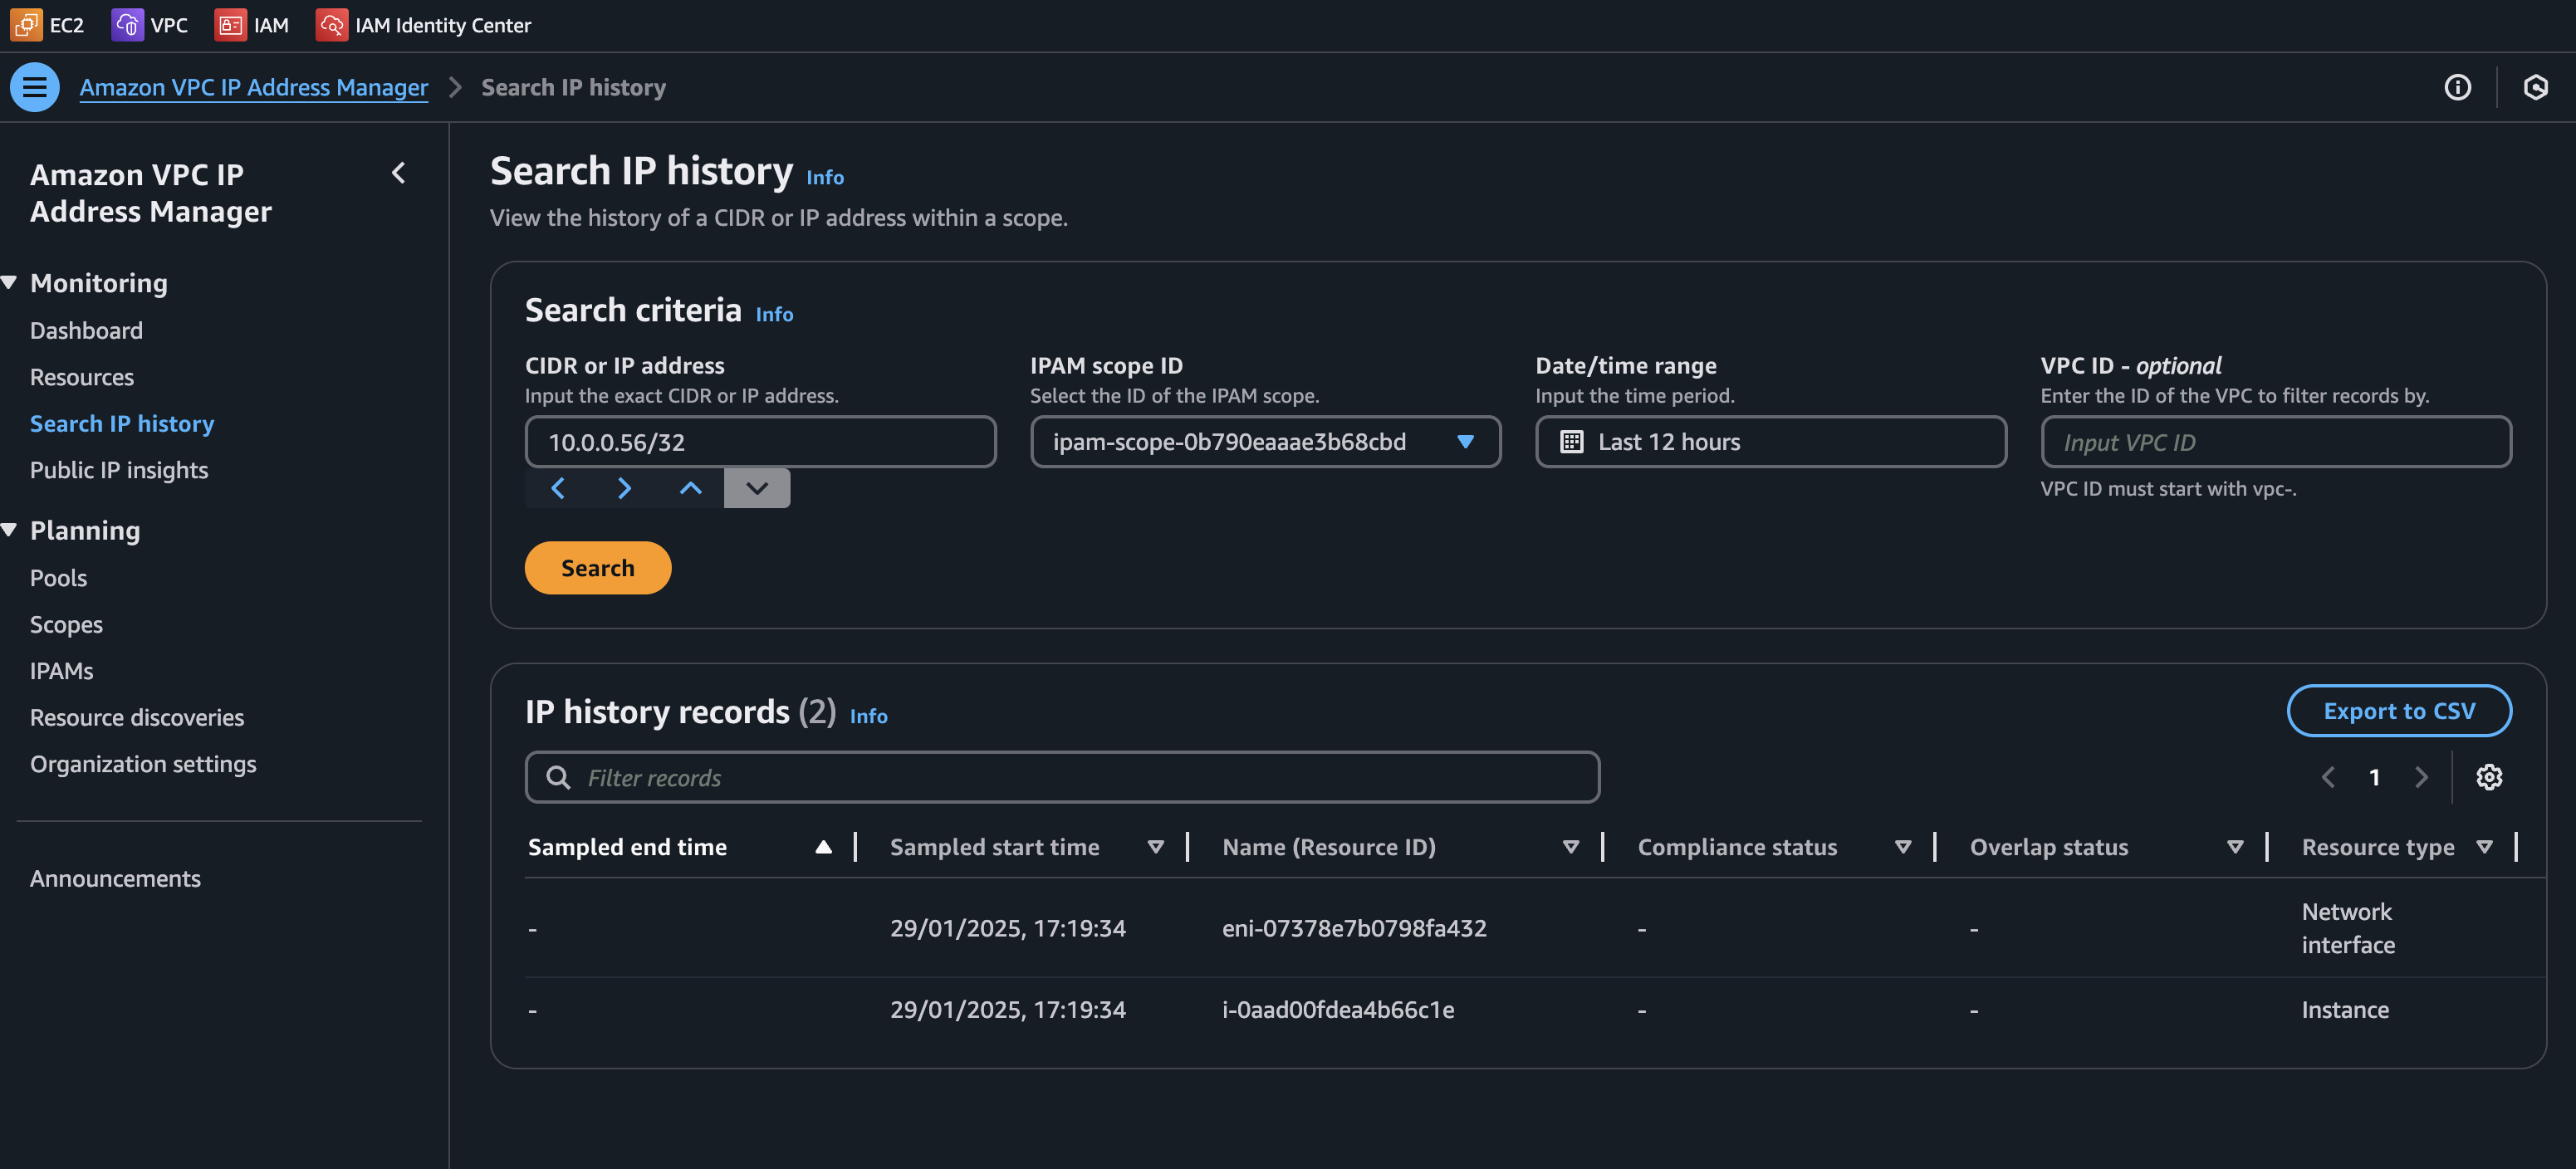
Task: Click Export to CSV button
Action: coord(2398,711)
